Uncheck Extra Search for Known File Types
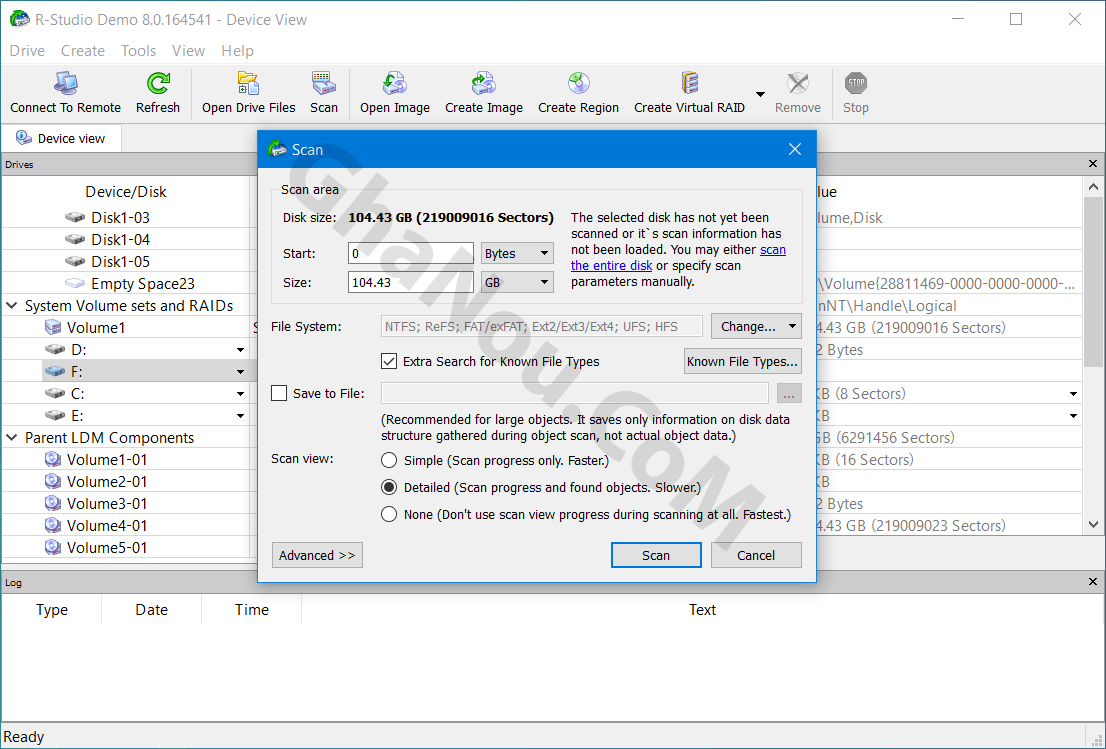 coord(389,361)
